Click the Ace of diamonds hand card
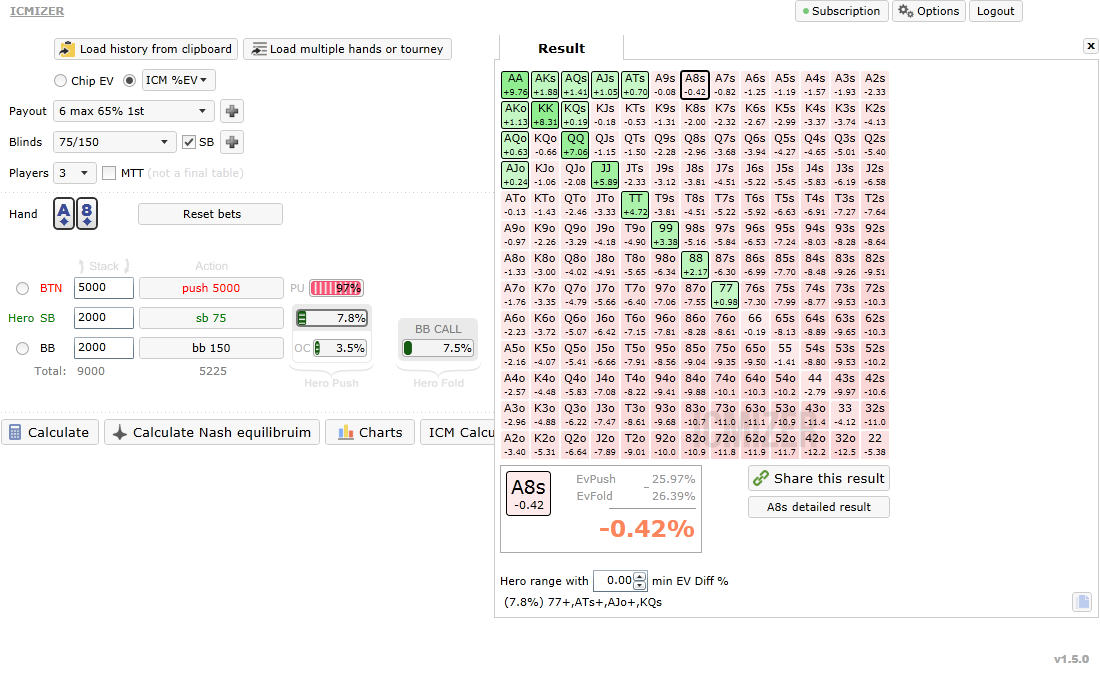The width and height of the screenshot is (1100, 678). pyautogui.click(x=64, y=213)
